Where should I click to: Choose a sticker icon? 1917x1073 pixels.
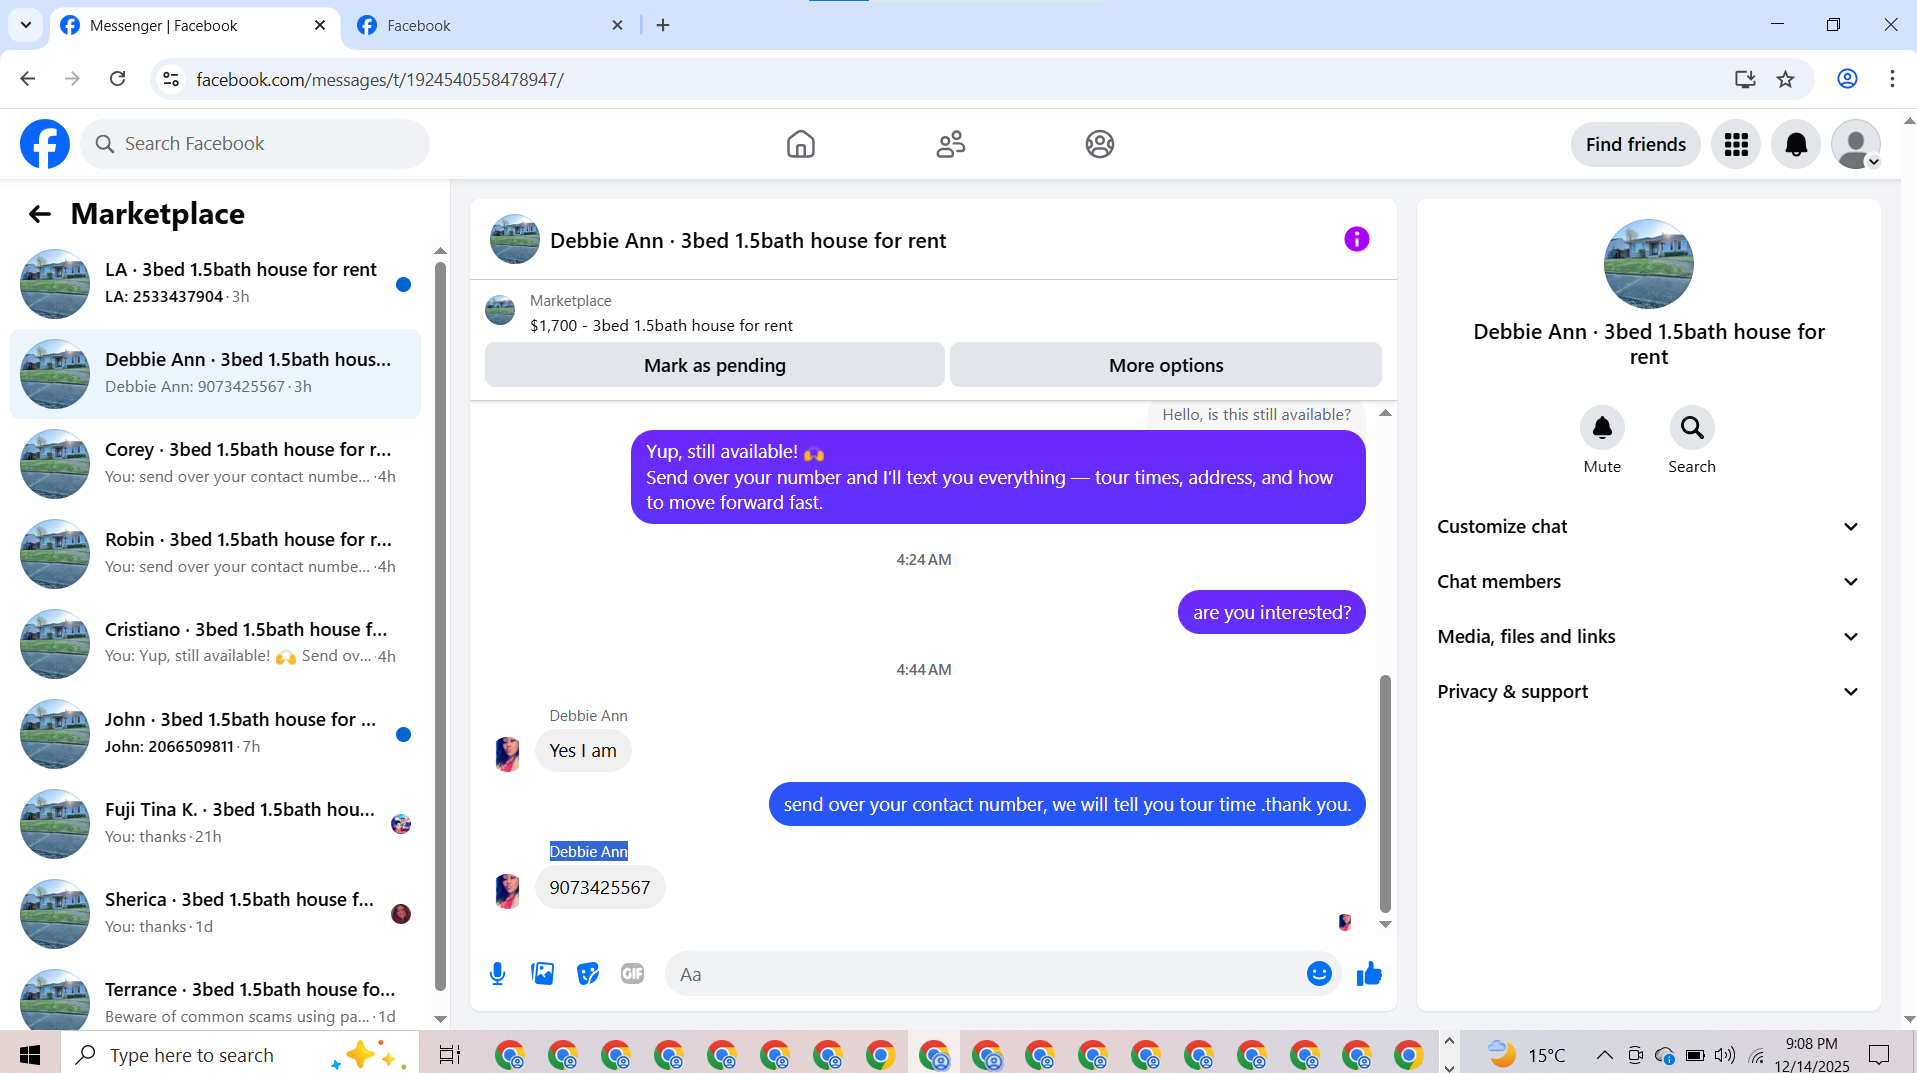(588, 973)
